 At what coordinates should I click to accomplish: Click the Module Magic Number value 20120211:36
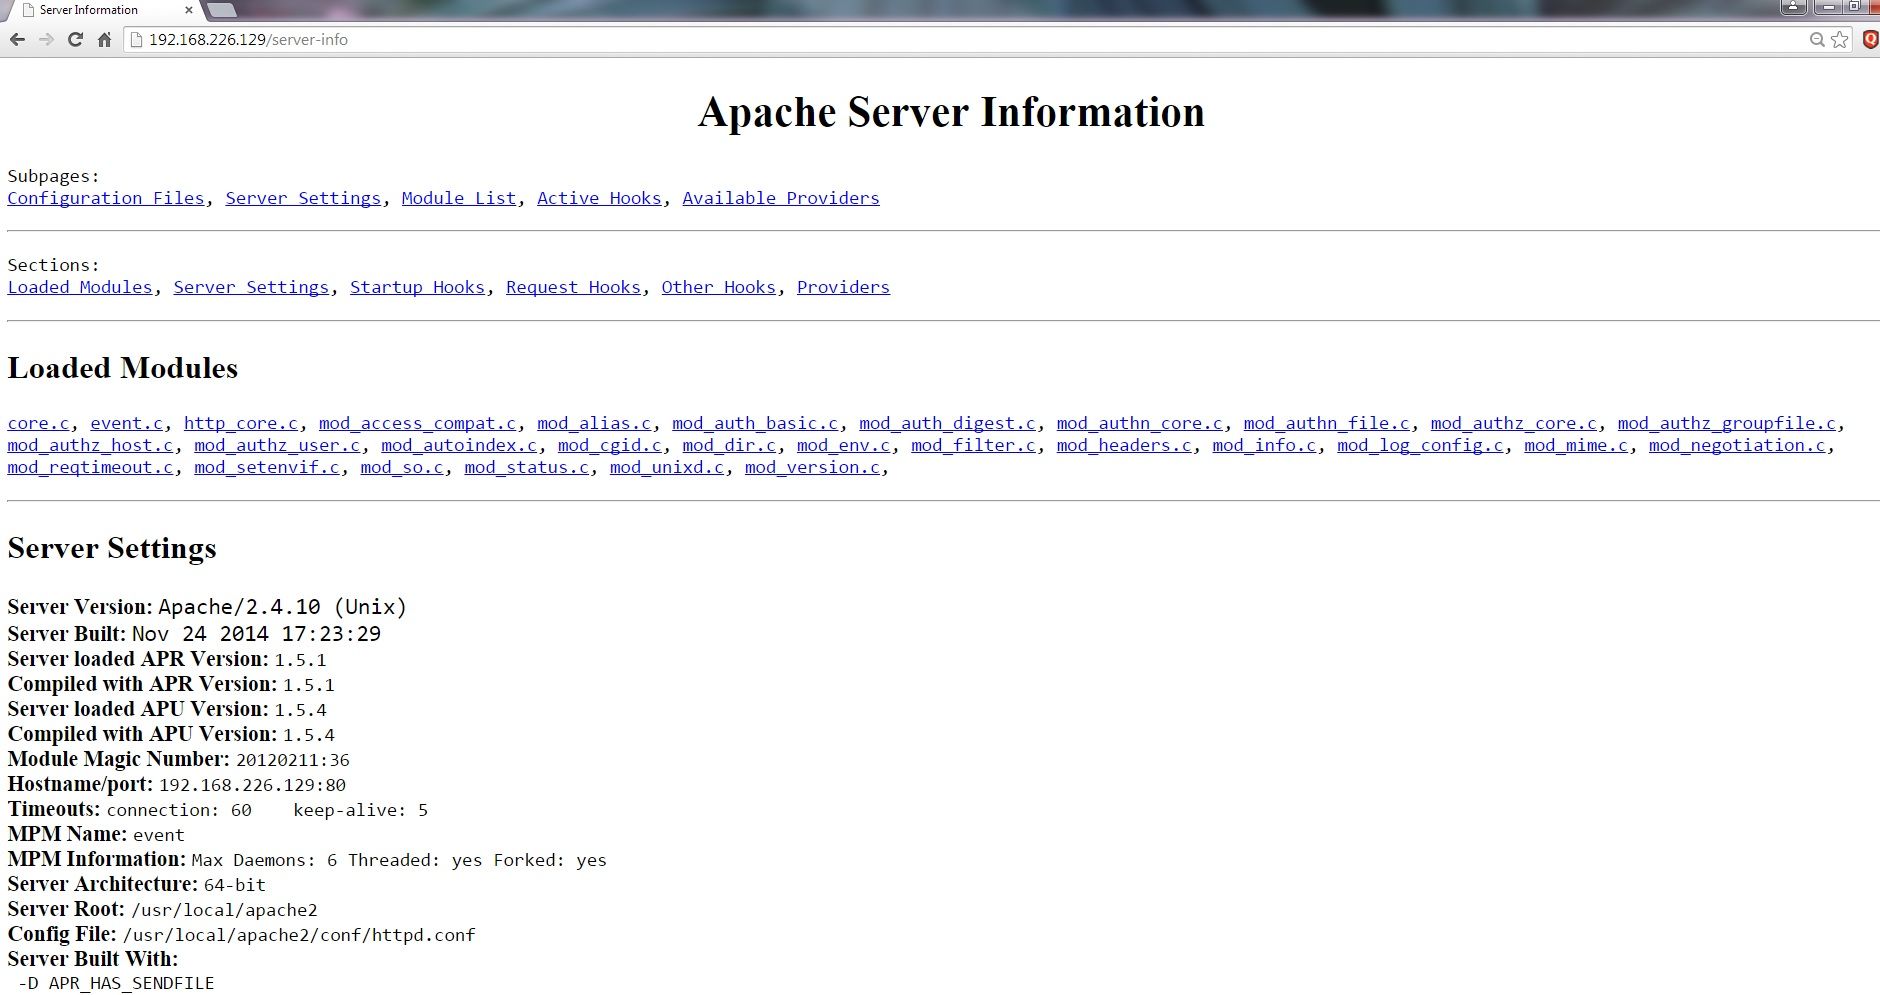293,760
